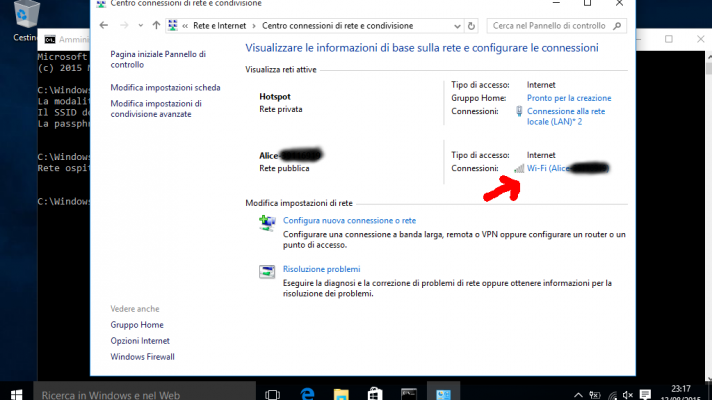Open the Wi-Fi (Alice) connection link
The width and height of the screenshot is (712, 400).
click(568, 168)
